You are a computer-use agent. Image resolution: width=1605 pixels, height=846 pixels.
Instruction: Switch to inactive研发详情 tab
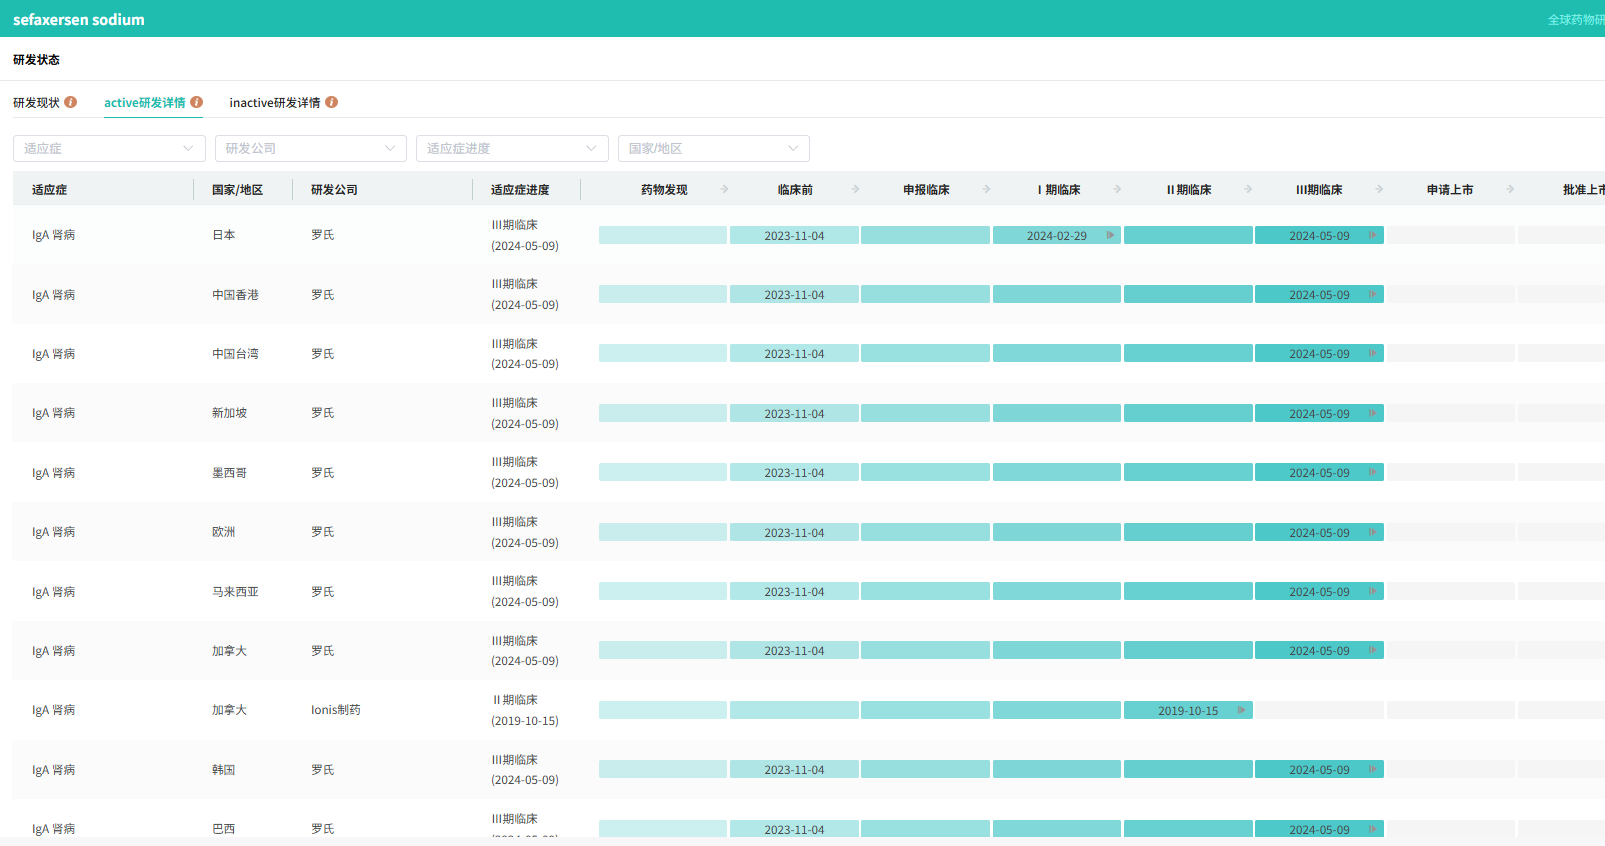pos(275,103)
